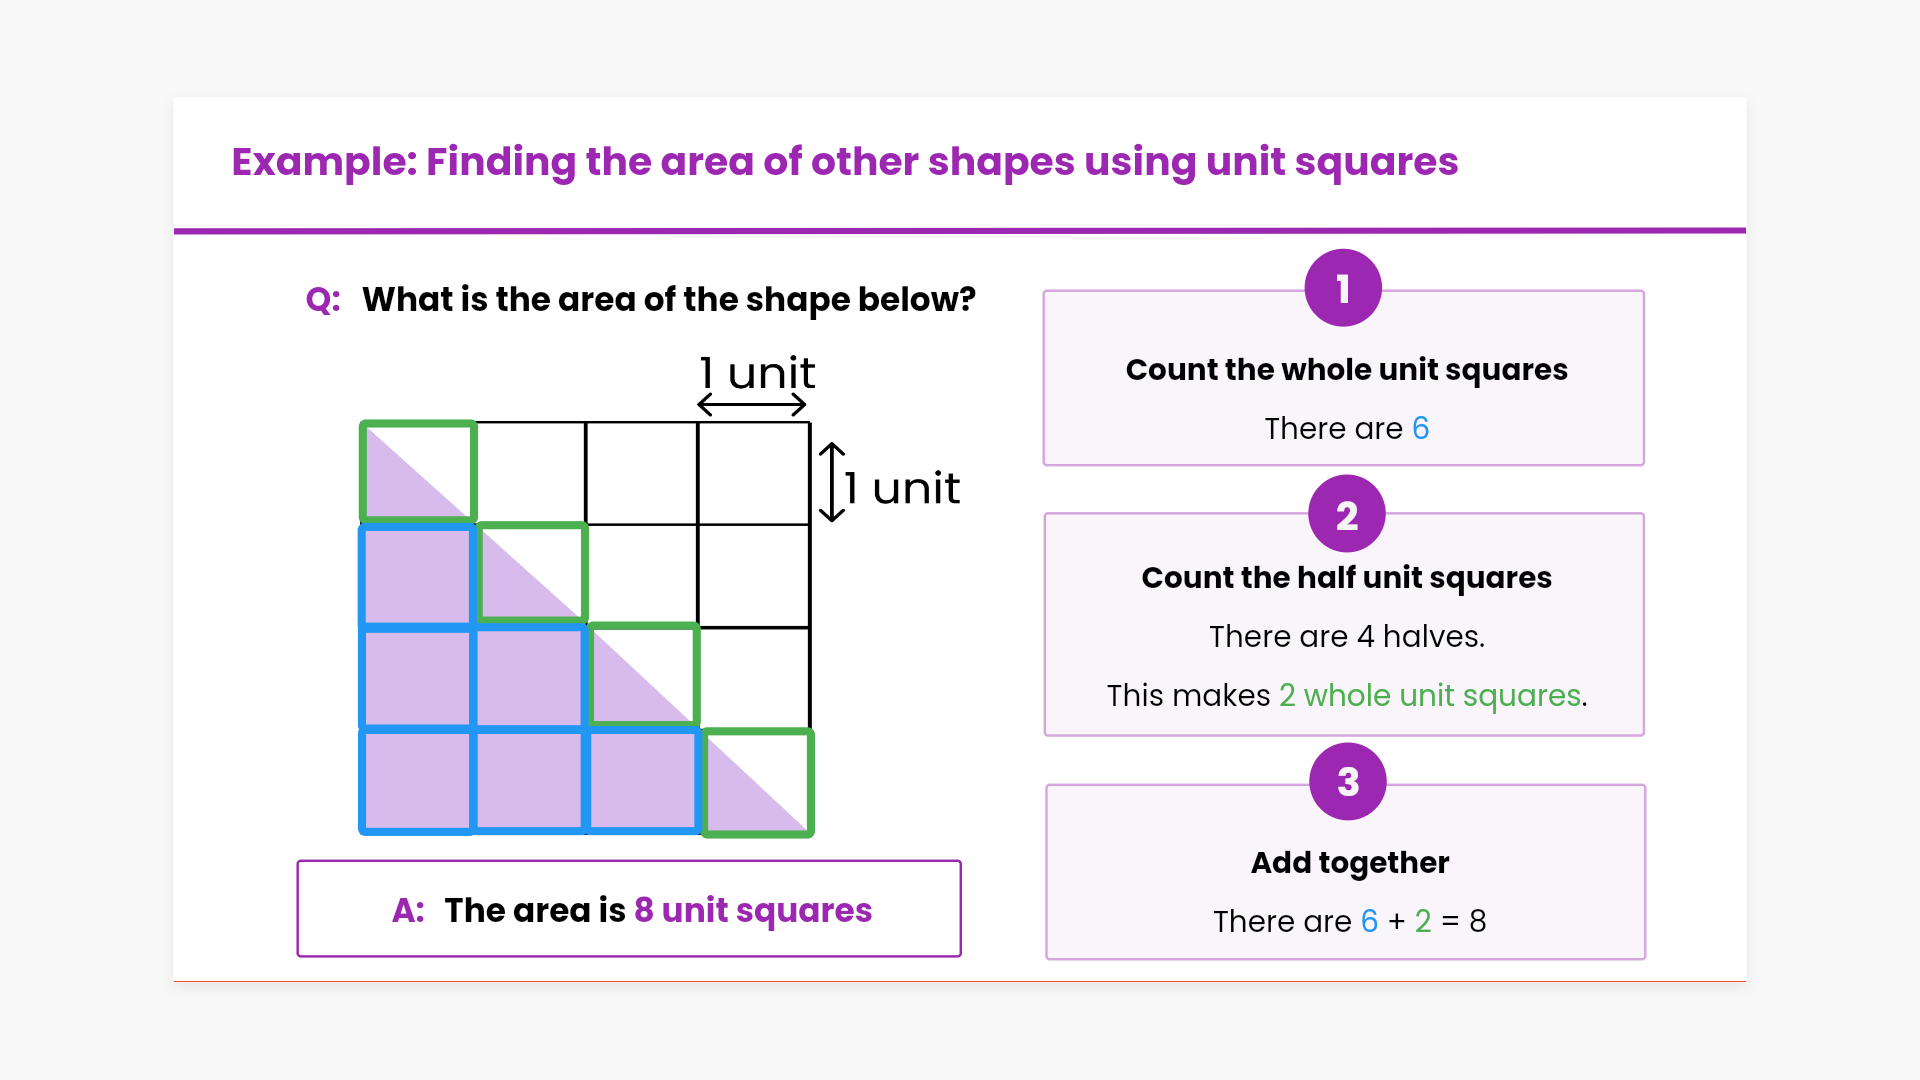
Task: Select the green-outlined half square in the grid's bottom row
Action: (x=758, y=783)
